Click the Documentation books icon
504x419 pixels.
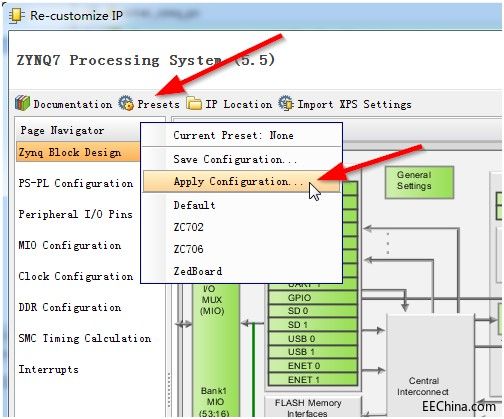(x=22, y=103)
